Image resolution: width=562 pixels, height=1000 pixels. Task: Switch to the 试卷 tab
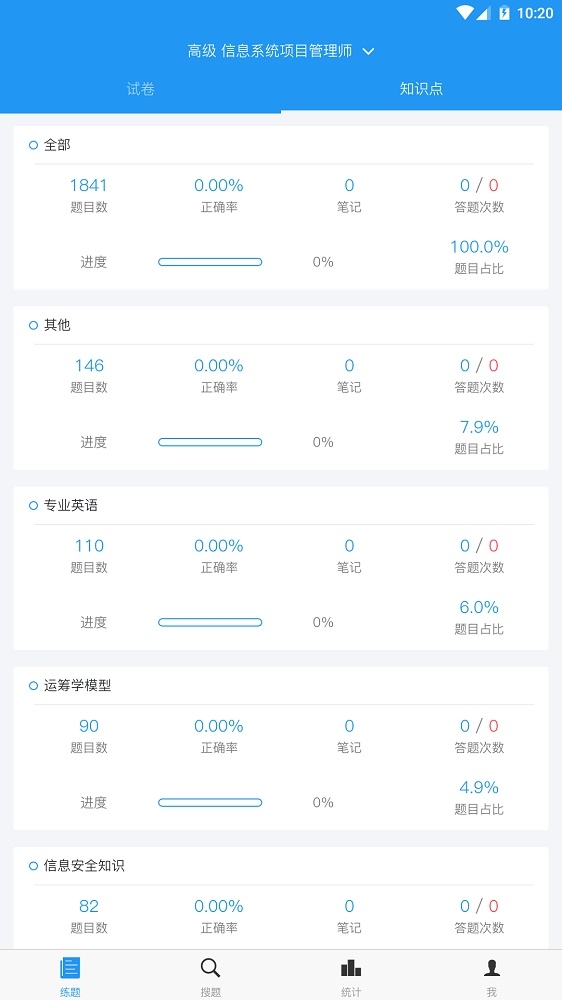[x=140, y=89]
